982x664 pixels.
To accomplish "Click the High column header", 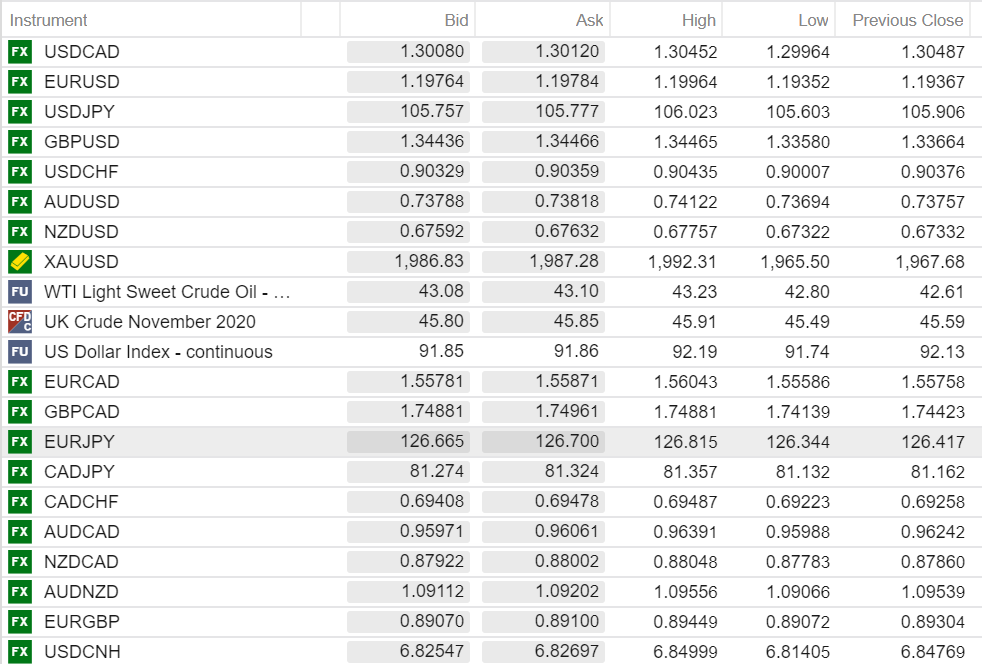I will click(x=698, y=20).
